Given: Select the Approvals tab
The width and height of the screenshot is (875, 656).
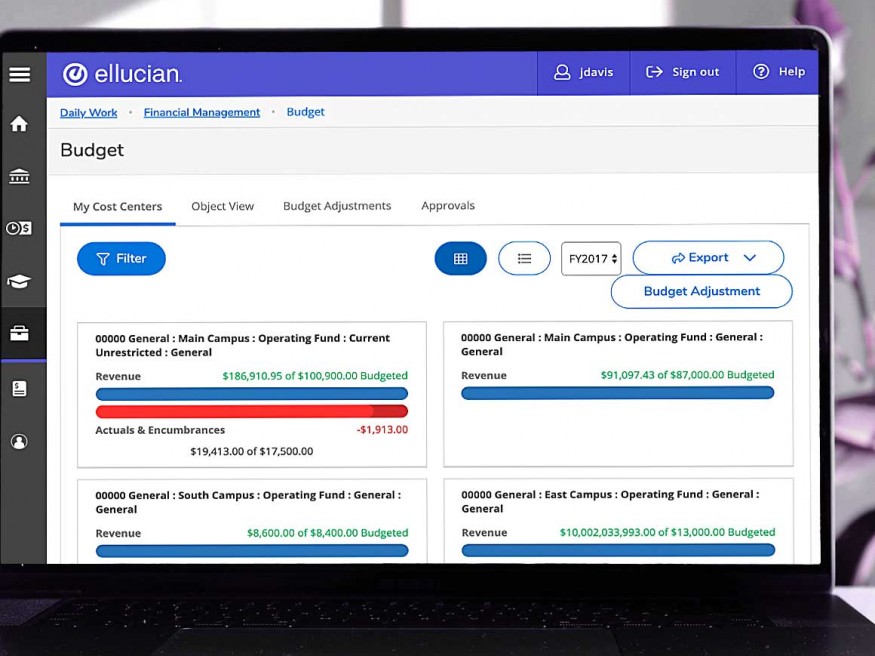Looking at the screenshot, I should tap(447, 206).
